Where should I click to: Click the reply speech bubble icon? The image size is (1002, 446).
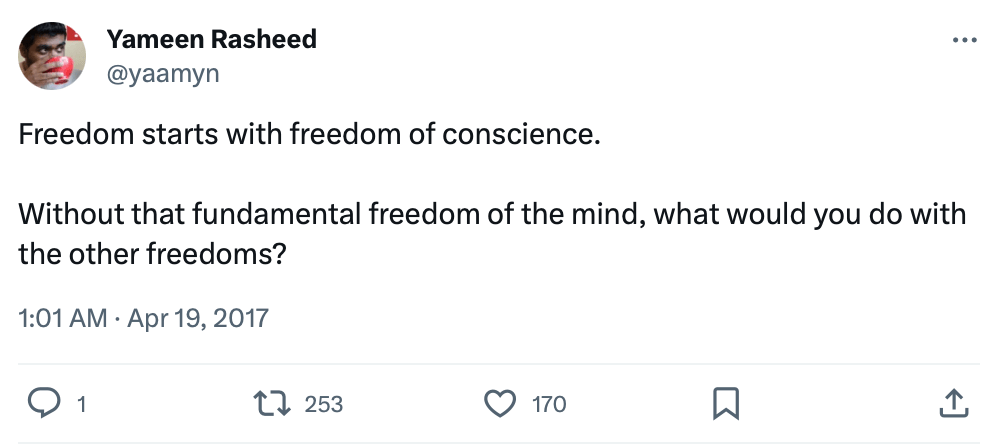point(44,404)
